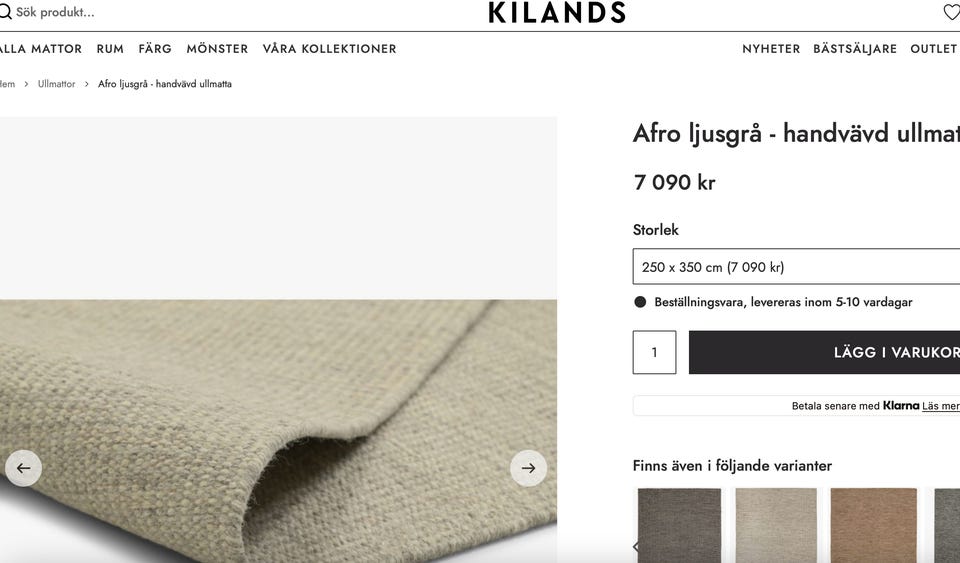
Task: Open the MÖNSTER menu
Action: [x=217, y=49]
